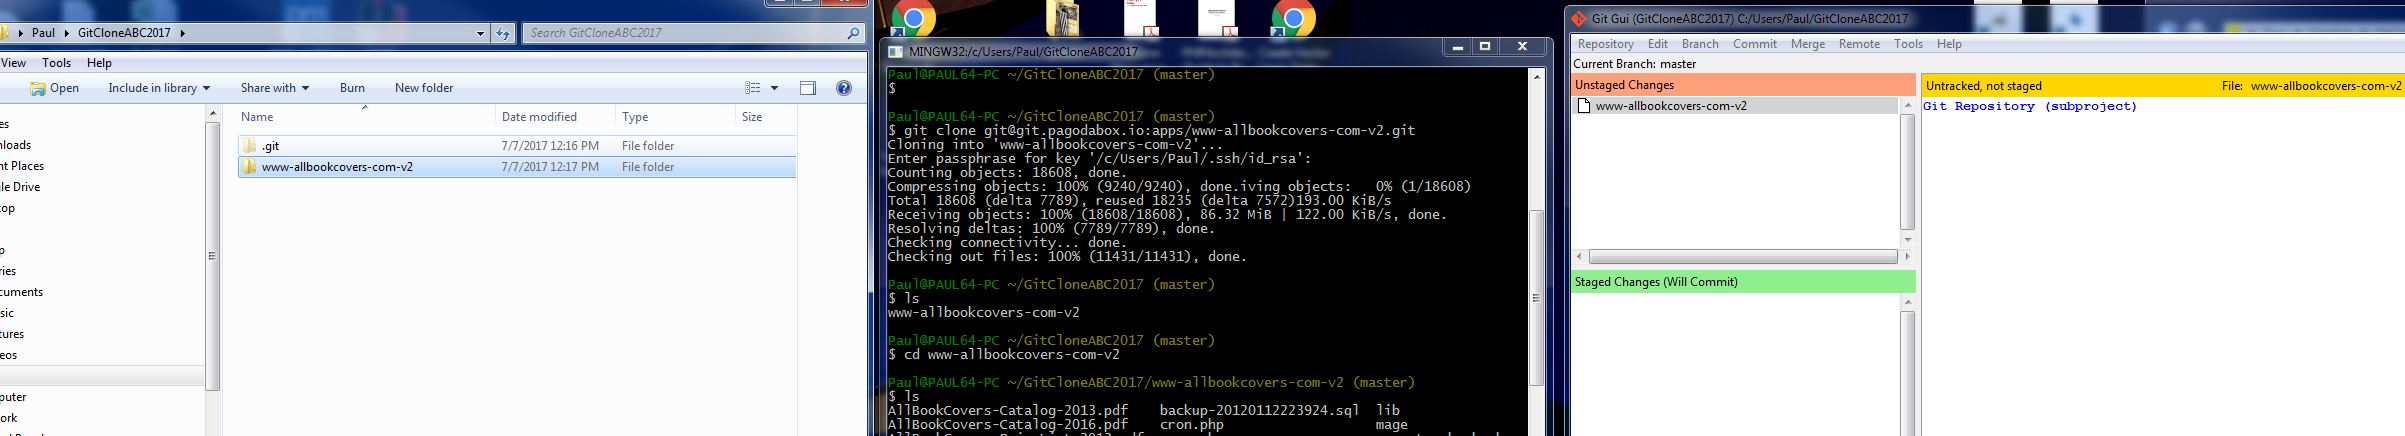The image size is (2405, 436).
Task: Click the 7/7/2017 12:16 PM date cell
Action: pyautogui.click(x=550, y=146)
